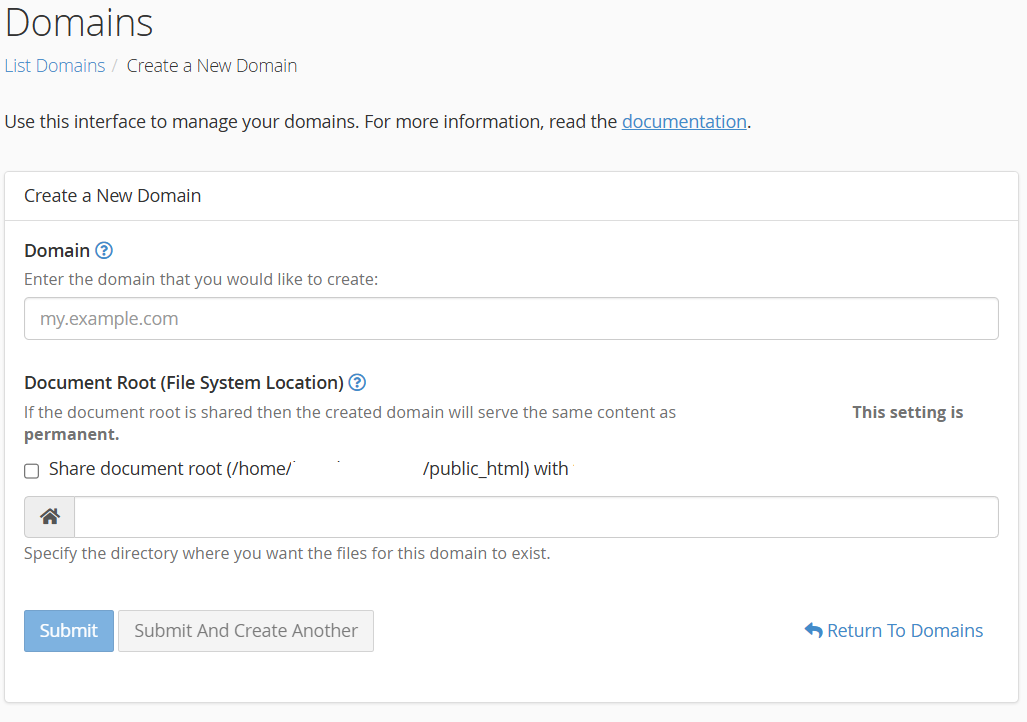
Task: Click the Return To Domains link text
Action: 905,631
